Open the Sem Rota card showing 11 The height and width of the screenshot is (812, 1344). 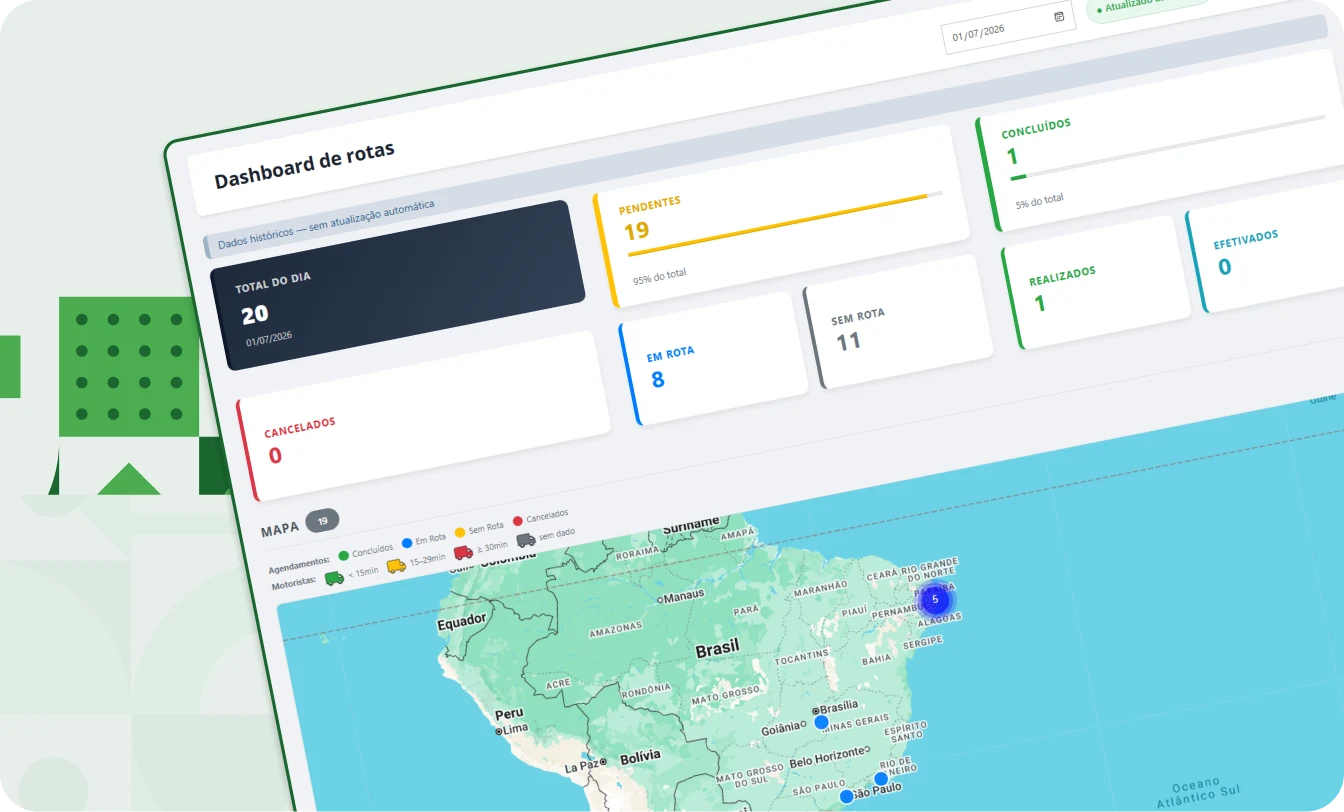click(898, 321)
